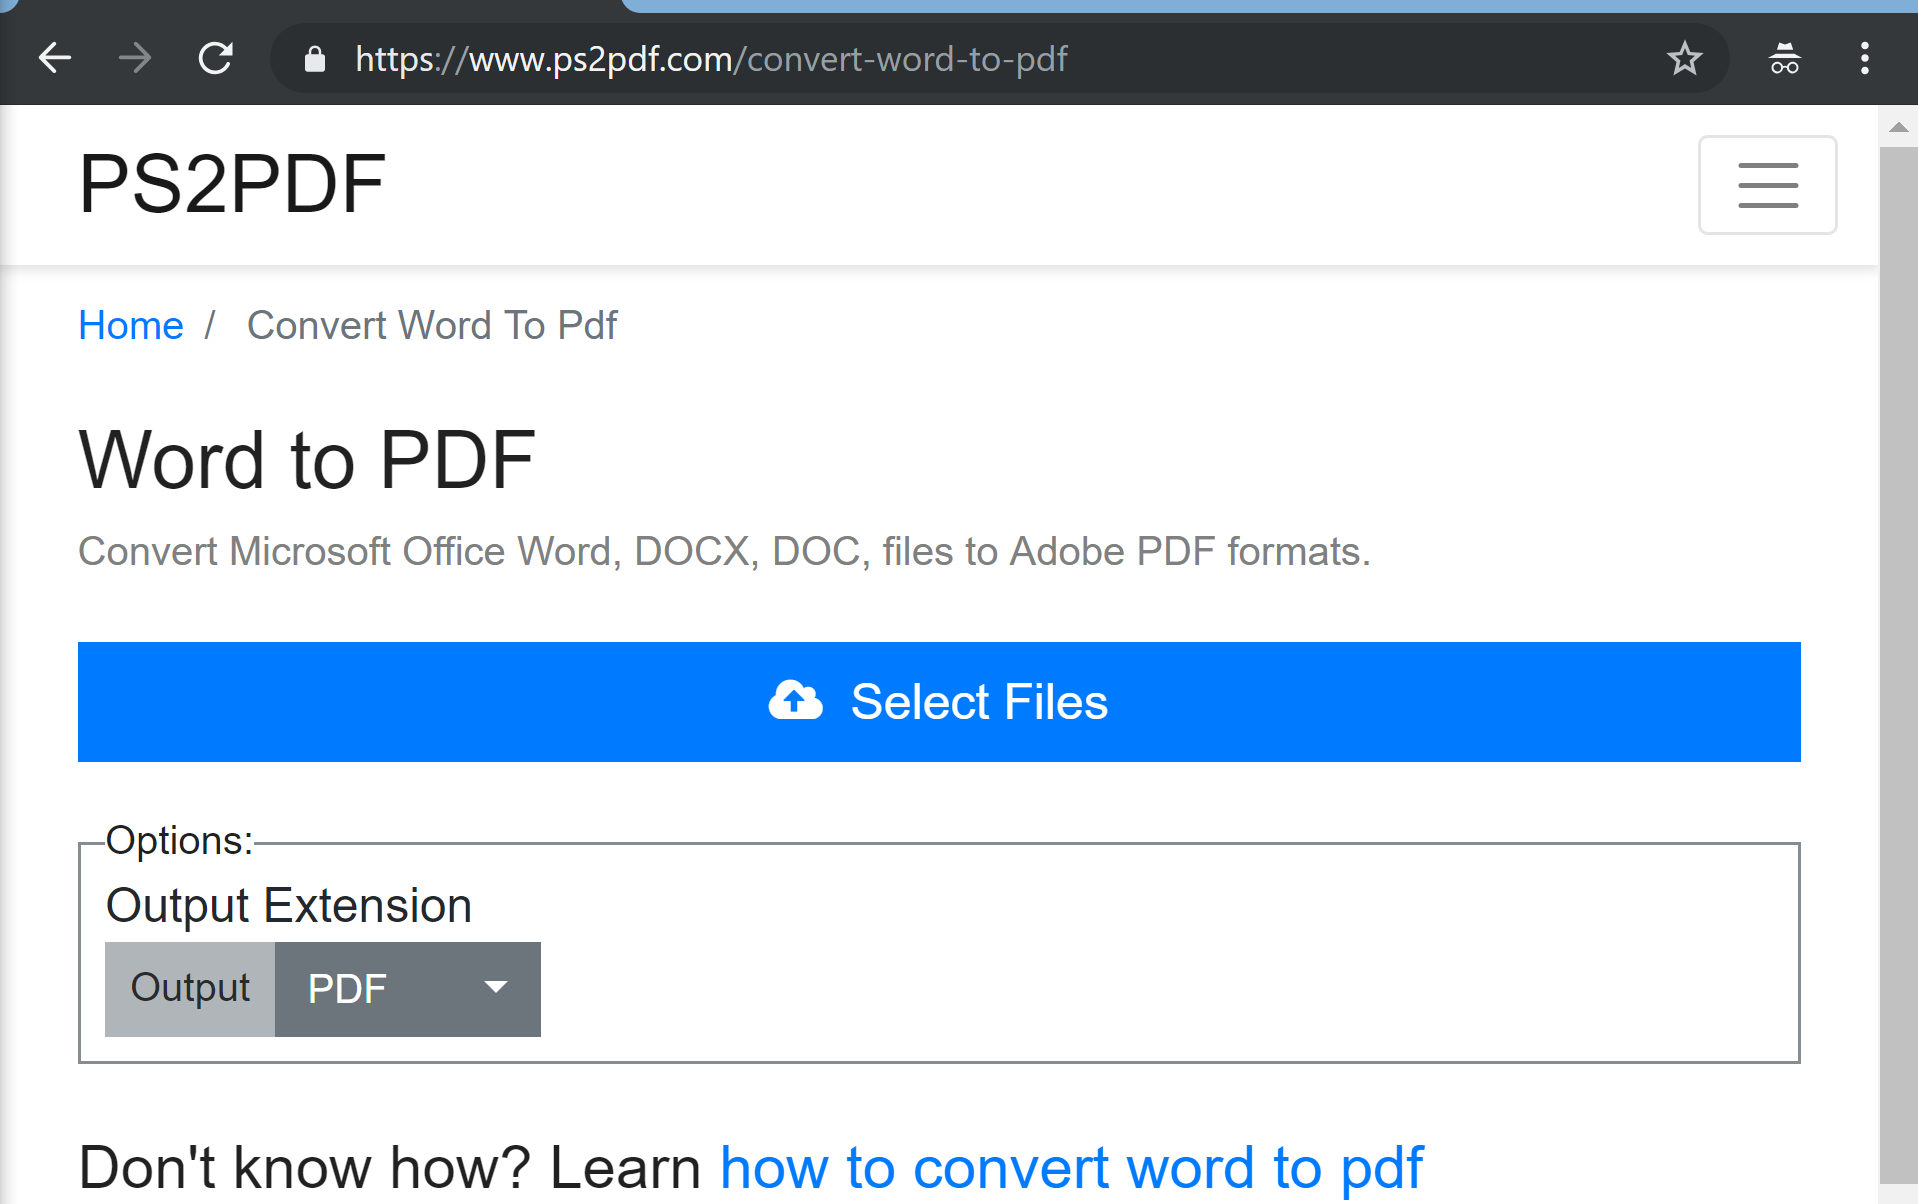Click the cloud upload icon
Viewport: 1918px width, 1204px height.
[x=795, y=701]
